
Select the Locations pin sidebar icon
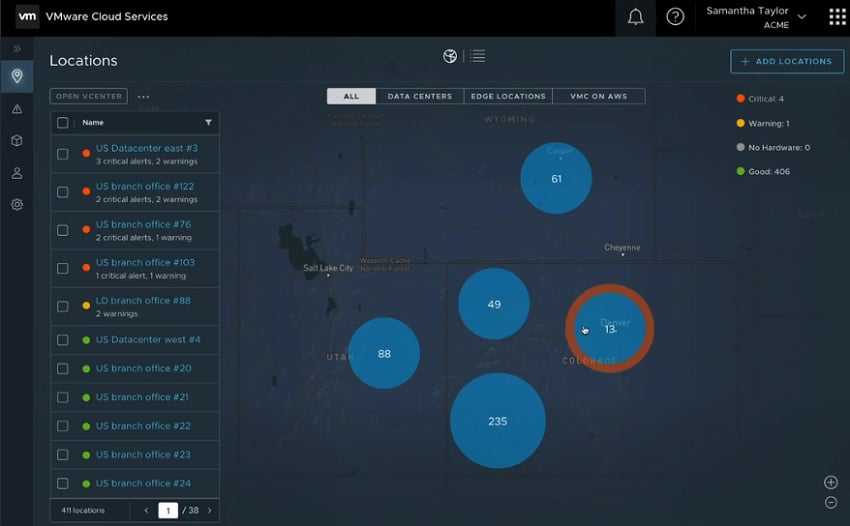point(17,76)
